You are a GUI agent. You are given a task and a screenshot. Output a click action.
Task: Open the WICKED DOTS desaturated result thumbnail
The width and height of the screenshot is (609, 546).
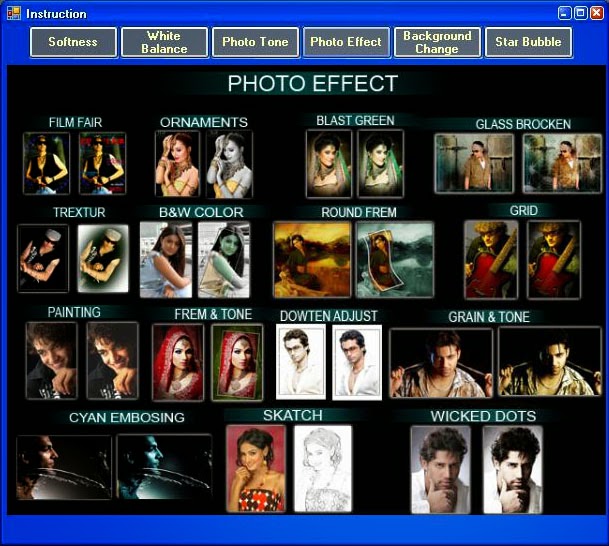pos(513,470)
